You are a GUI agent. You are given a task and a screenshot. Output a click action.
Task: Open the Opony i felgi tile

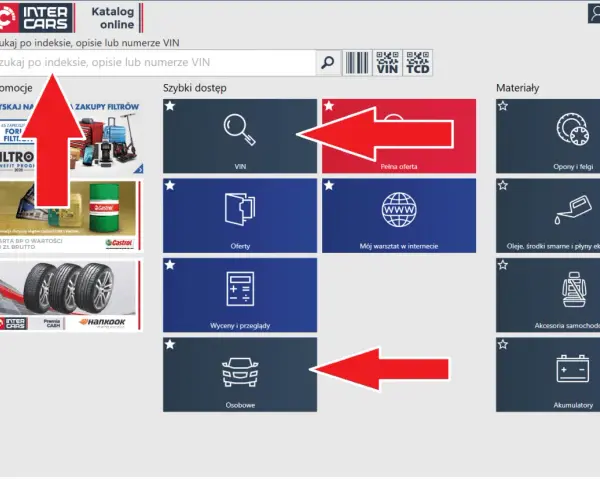tap(548, 136)
